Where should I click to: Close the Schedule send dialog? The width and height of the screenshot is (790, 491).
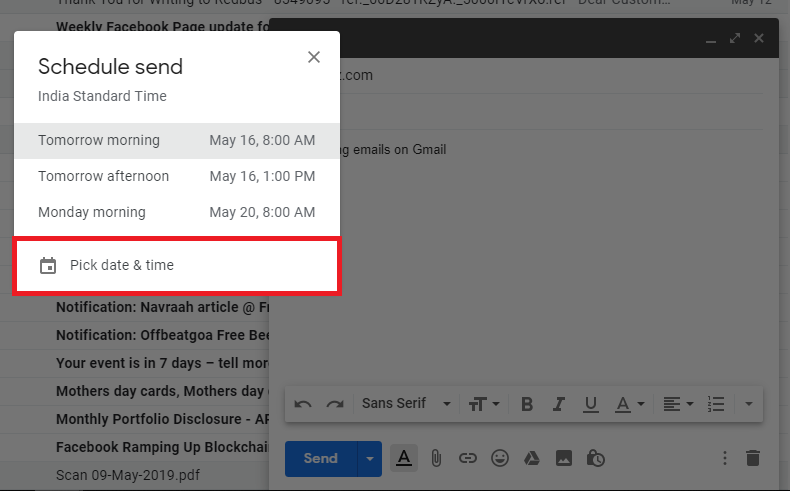(x=314, y=57)
